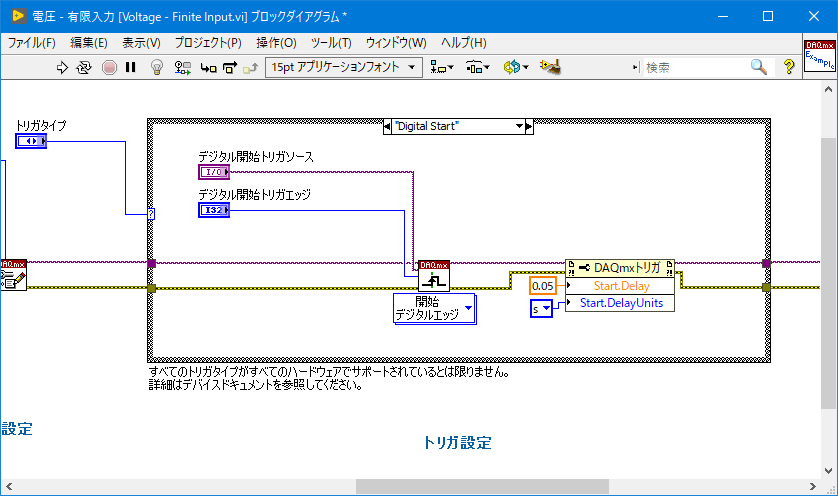Click the DAQmx Example VI icon

coord(820,56)
